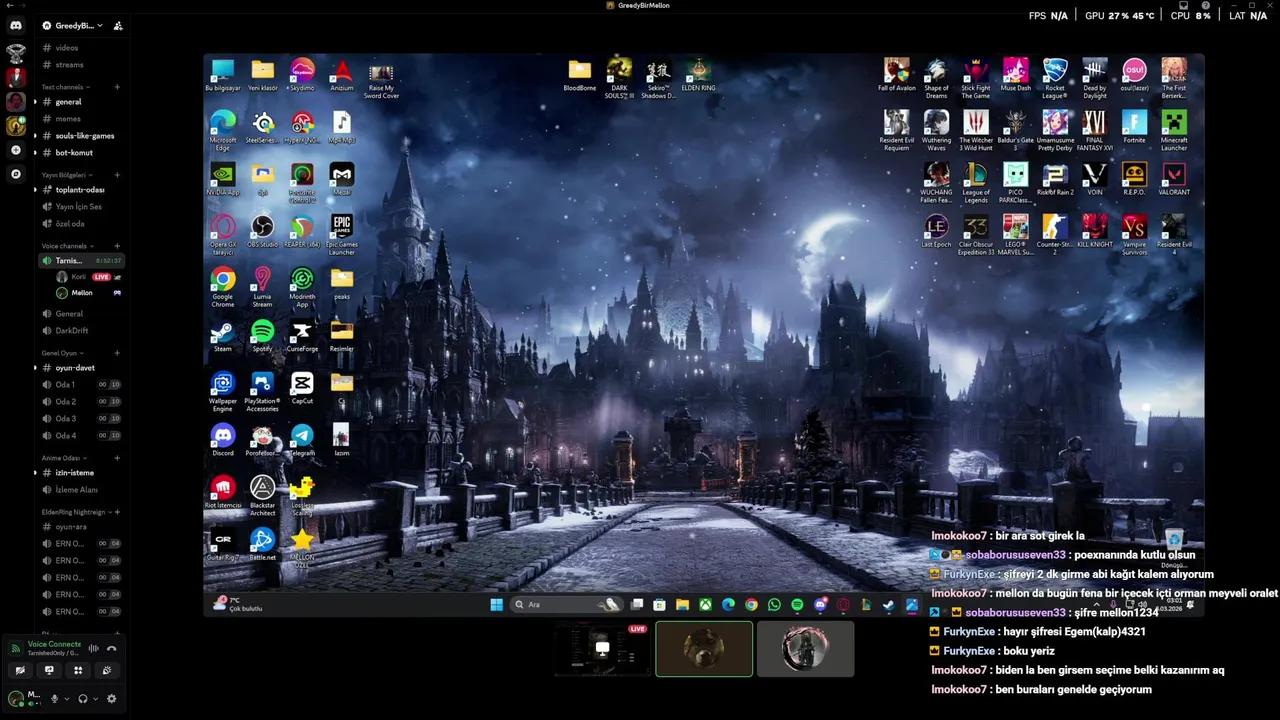Toggle camera on in voice panel
Screen dimensions: 1280x720
tap(20, 670)
